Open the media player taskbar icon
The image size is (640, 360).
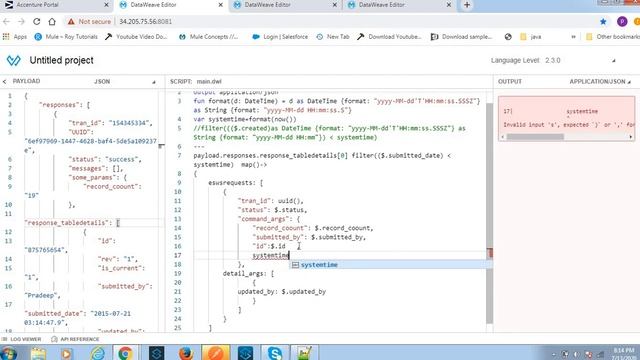(x=67, y=353)
